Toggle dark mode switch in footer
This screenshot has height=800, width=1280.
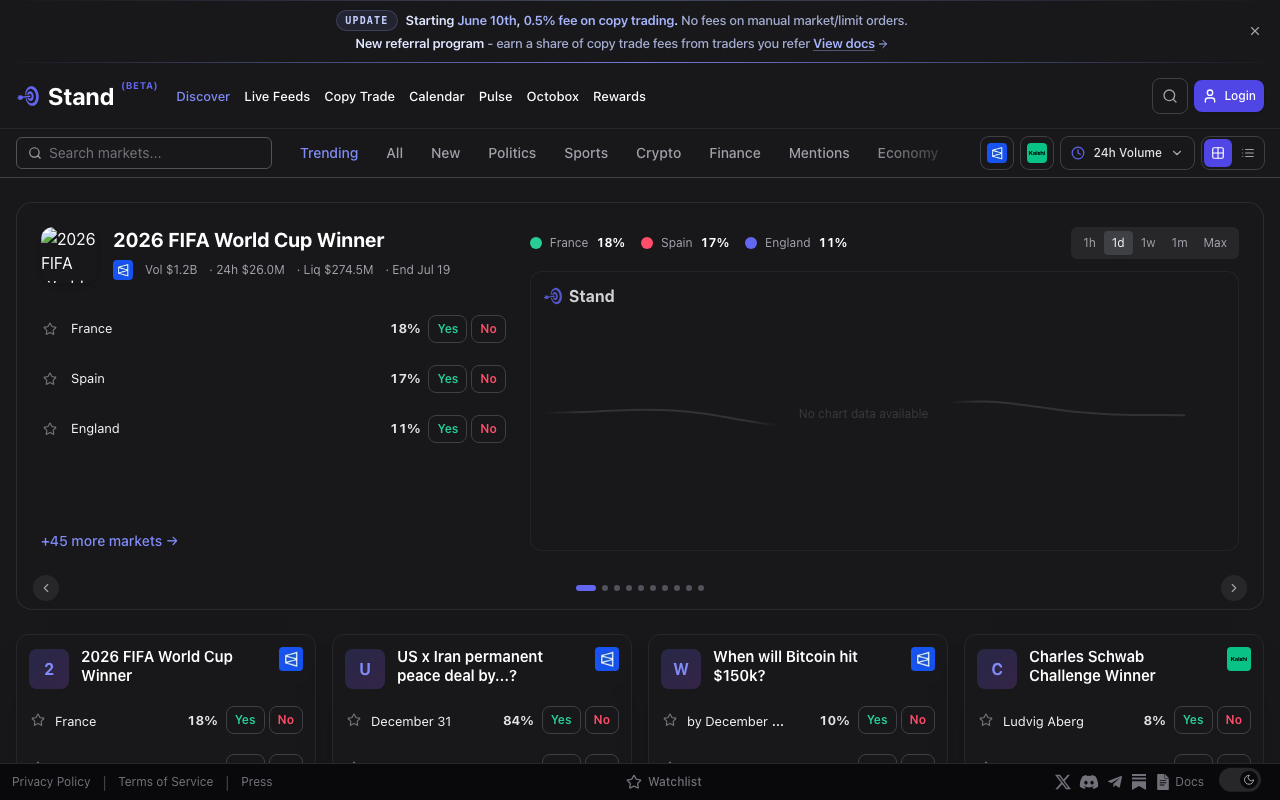[1239, 780]
